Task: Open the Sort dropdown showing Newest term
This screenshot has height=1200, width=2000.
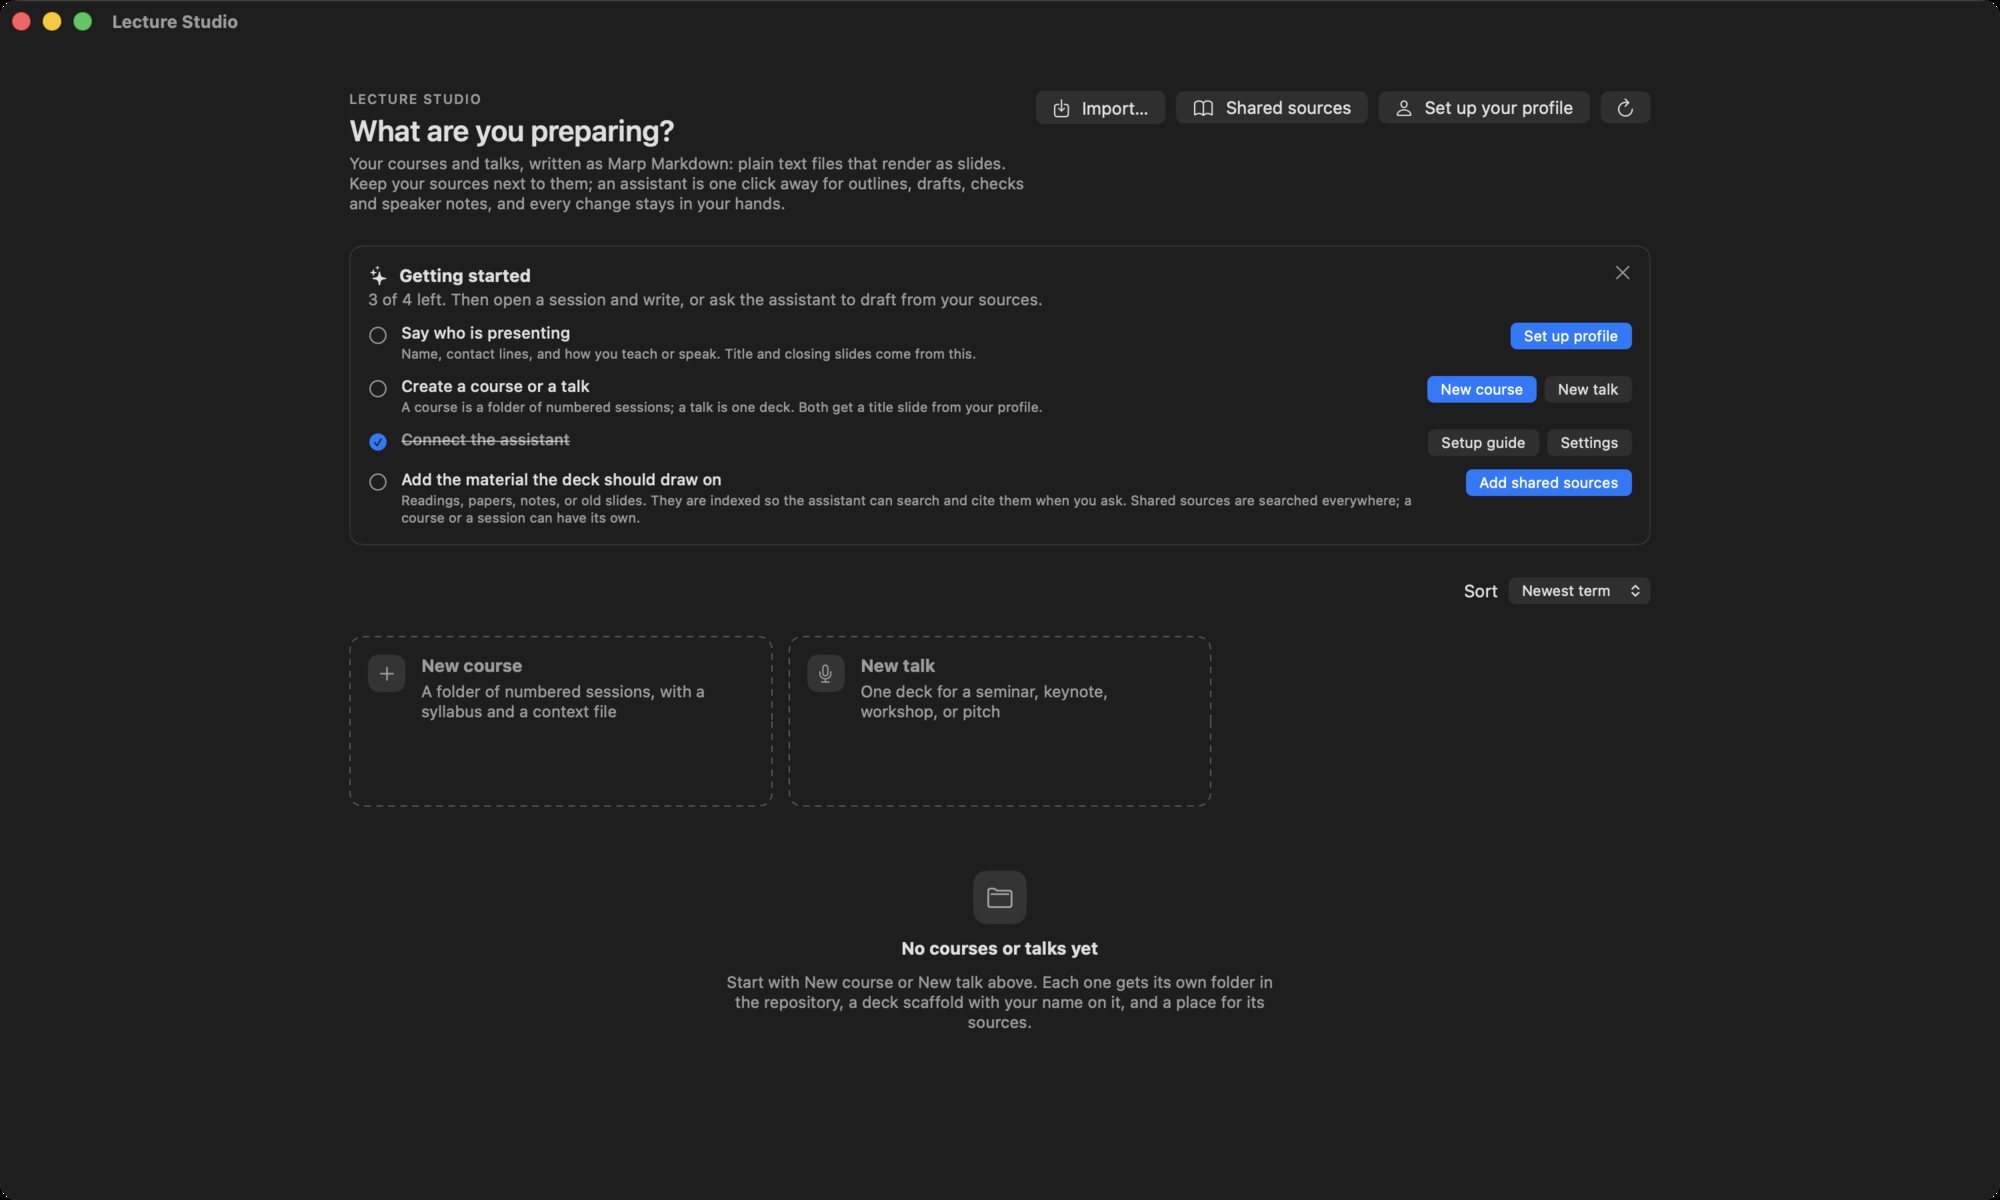Action: [1579, 591]
